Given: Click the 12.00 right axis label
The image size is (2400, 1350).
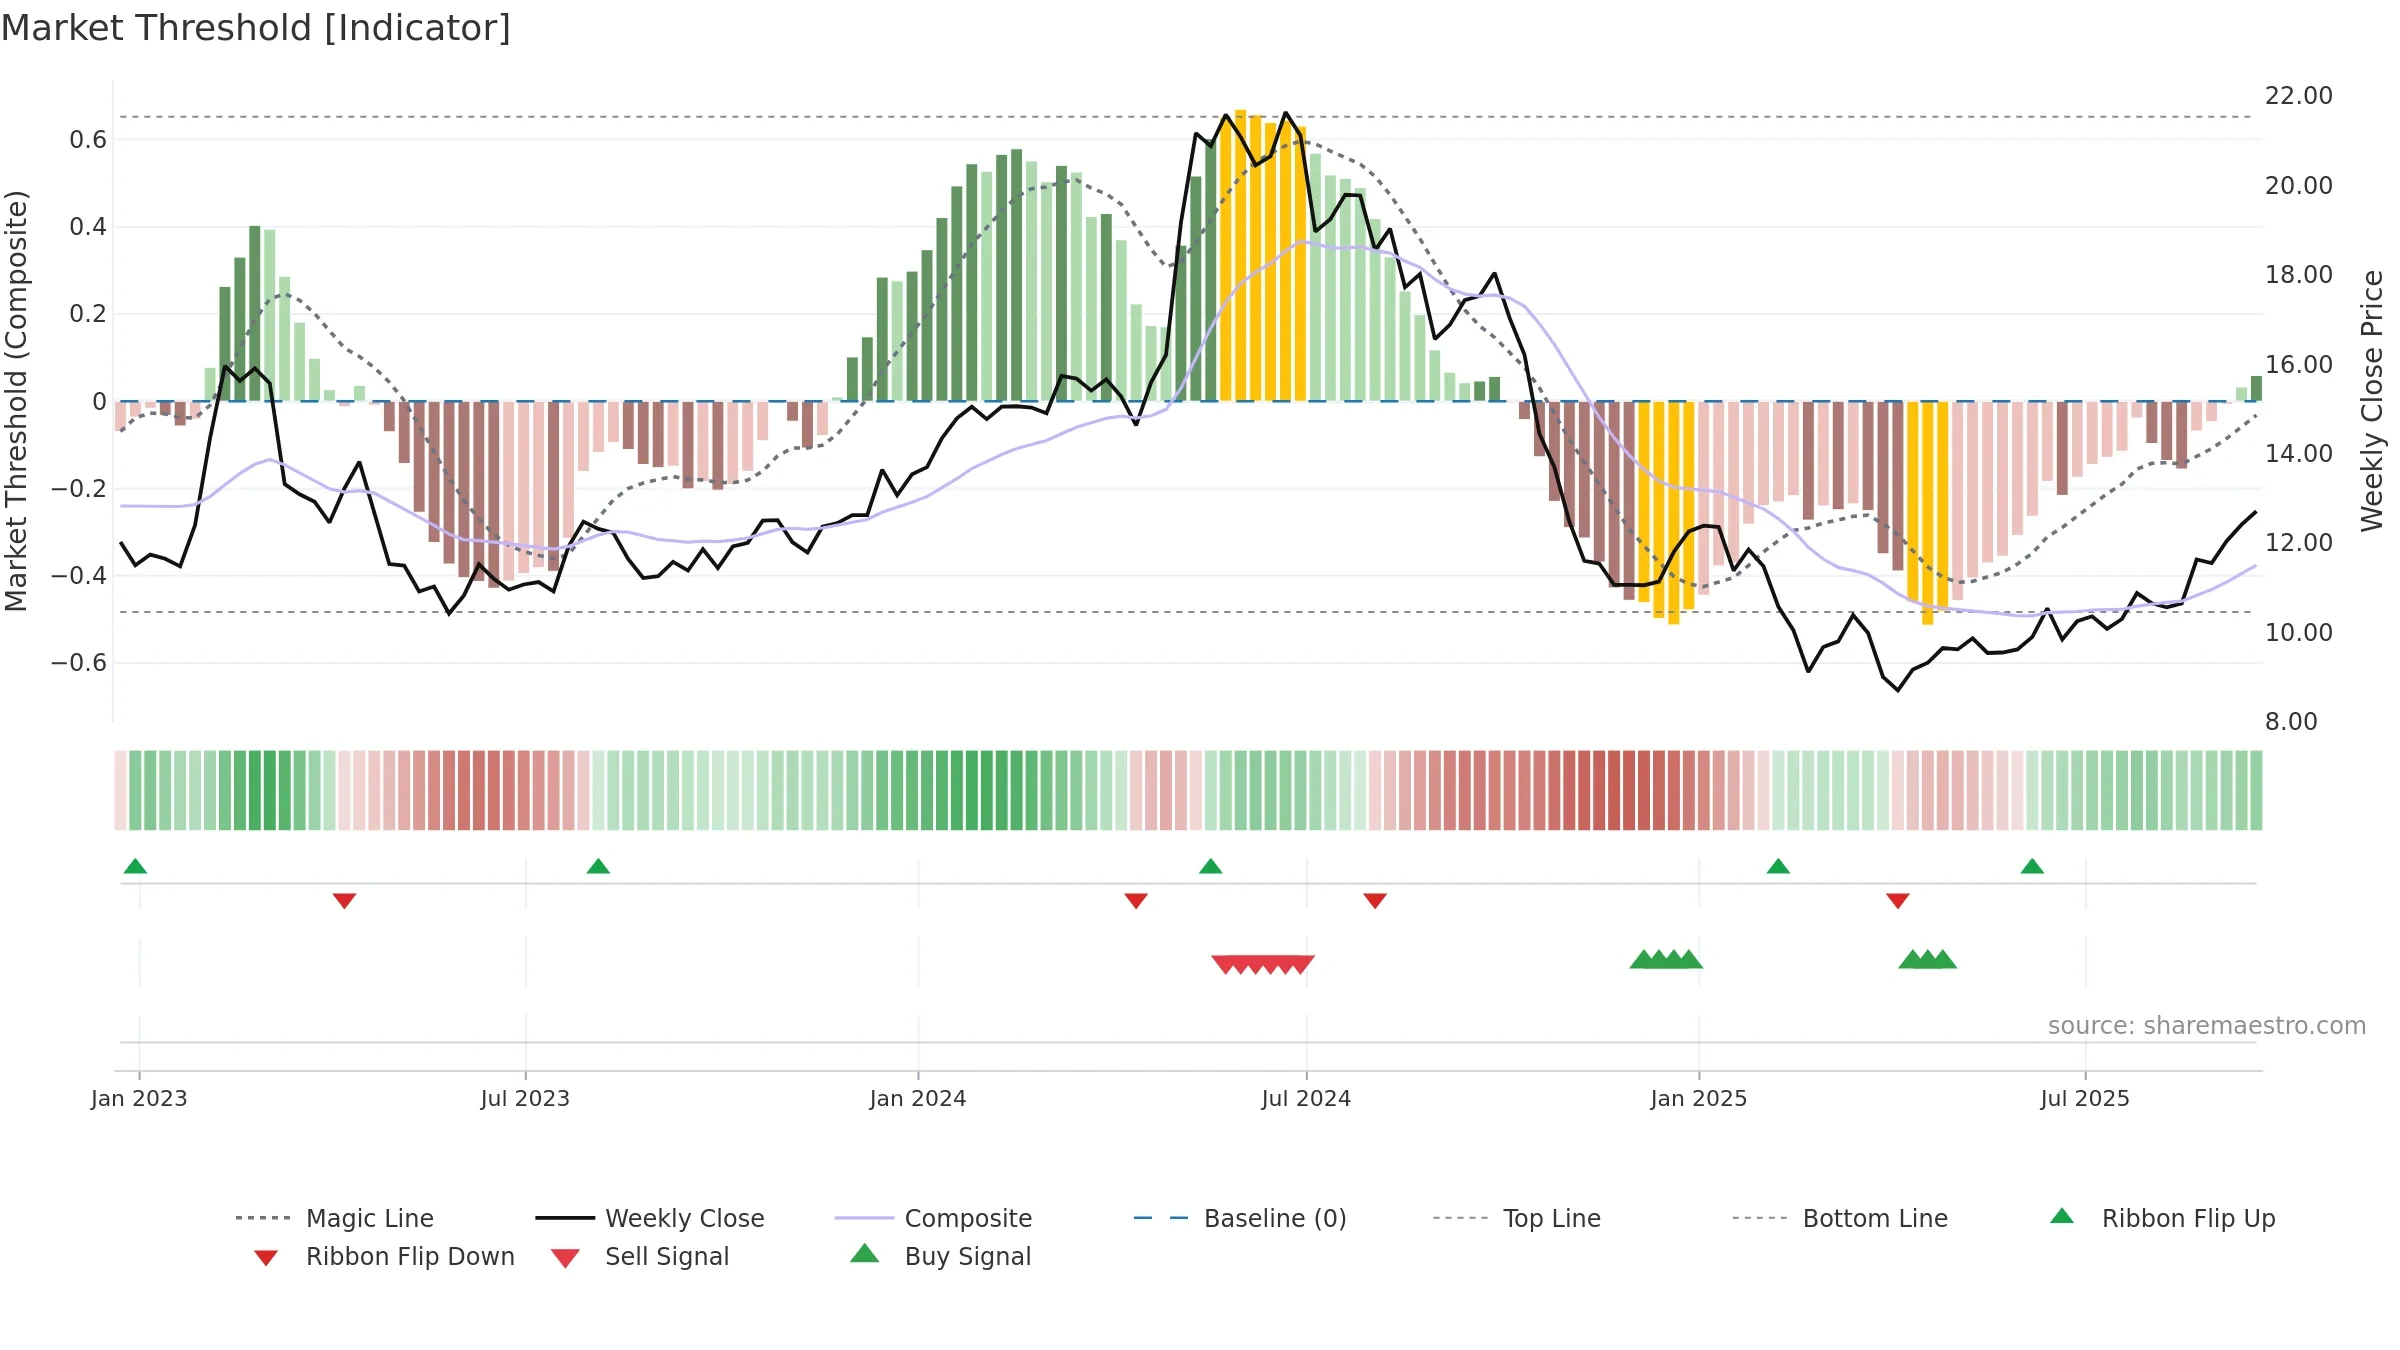Looking at the screenshot, I should (2299, 542).
